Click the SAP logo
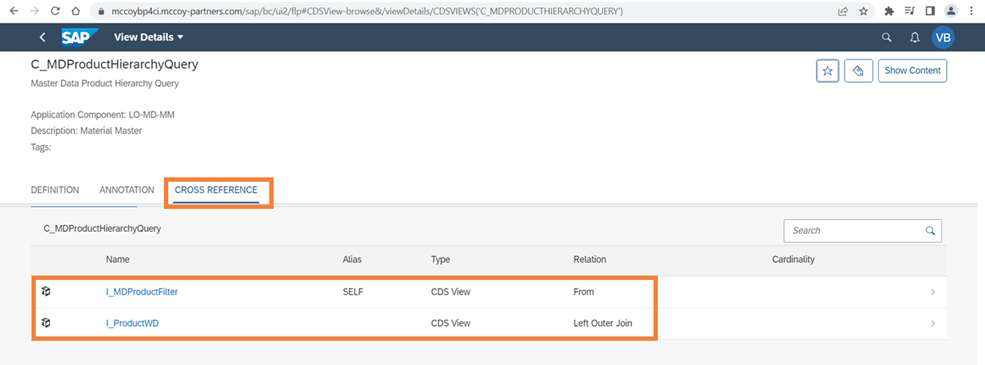The width and height of the screenshot is (985, 365). [80, 37]
